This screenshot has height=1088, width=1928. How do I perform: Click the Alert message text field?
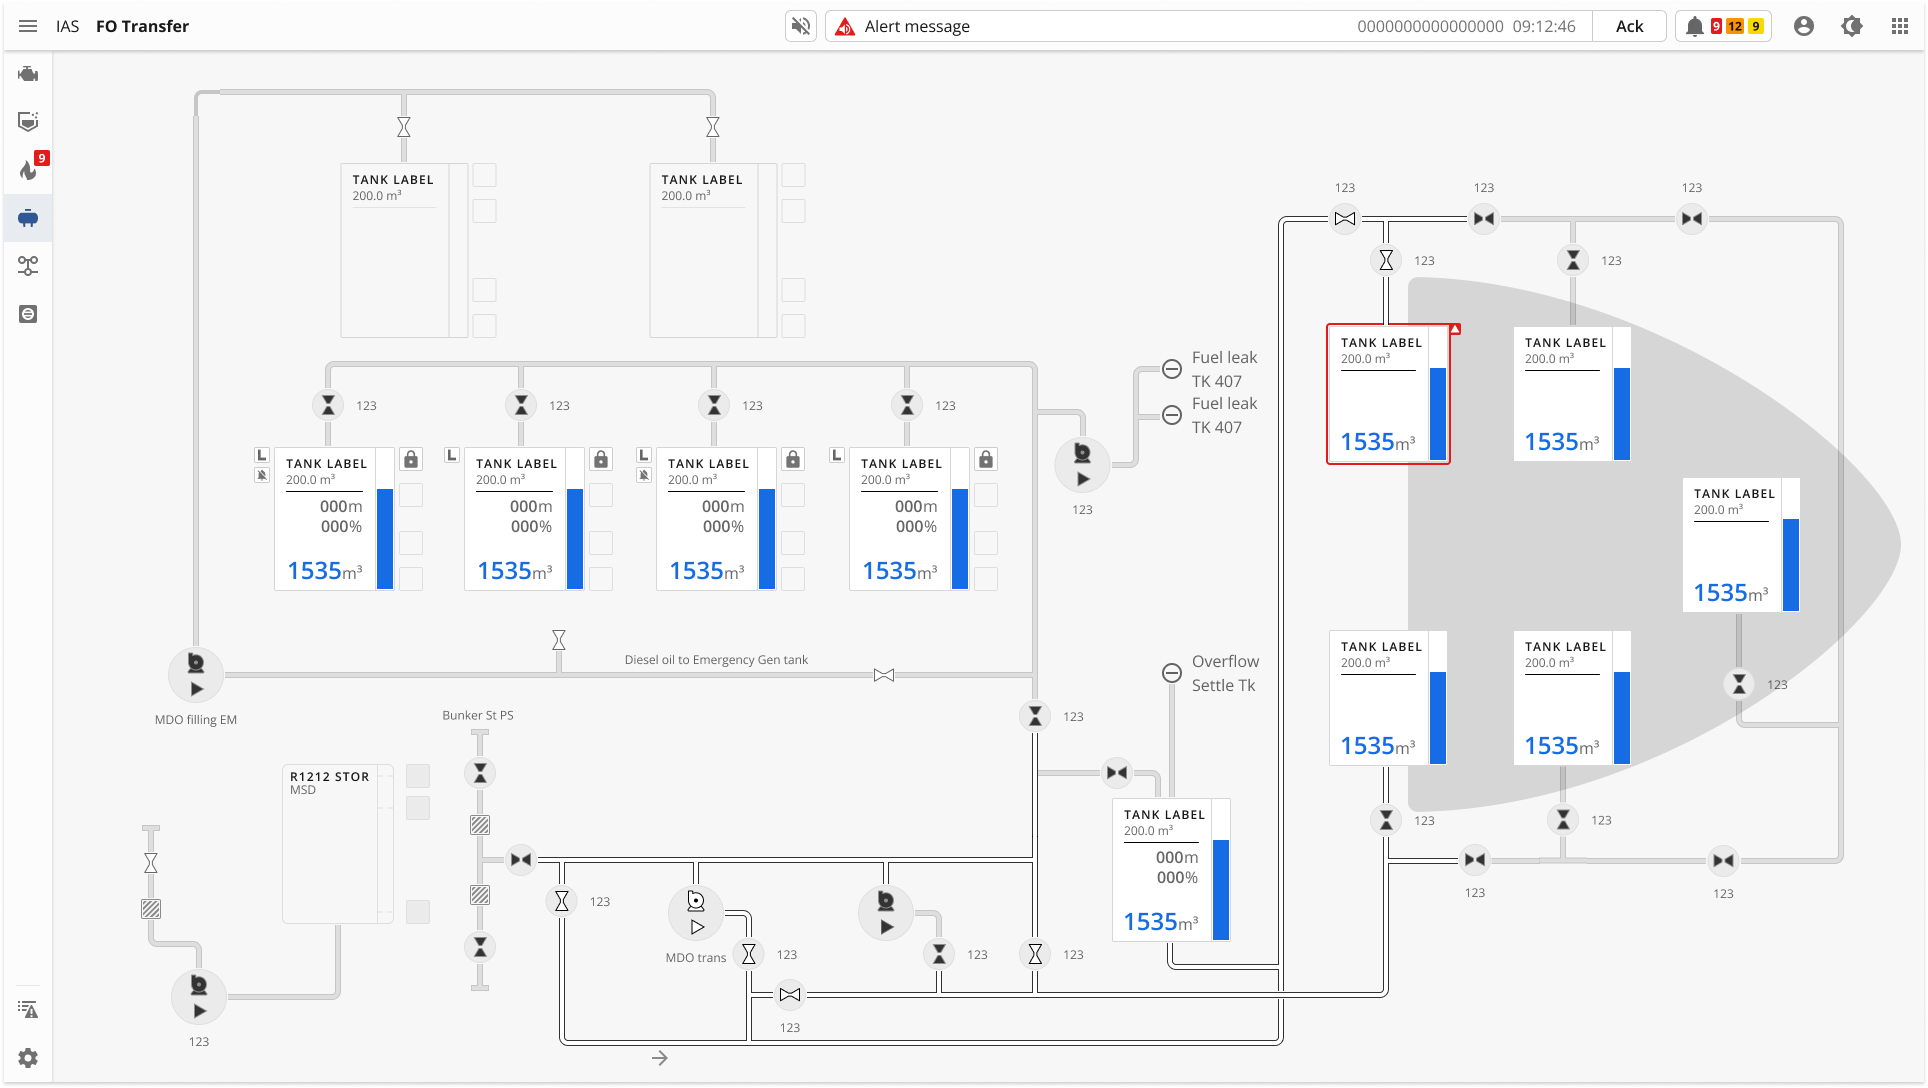[1208, 26]
